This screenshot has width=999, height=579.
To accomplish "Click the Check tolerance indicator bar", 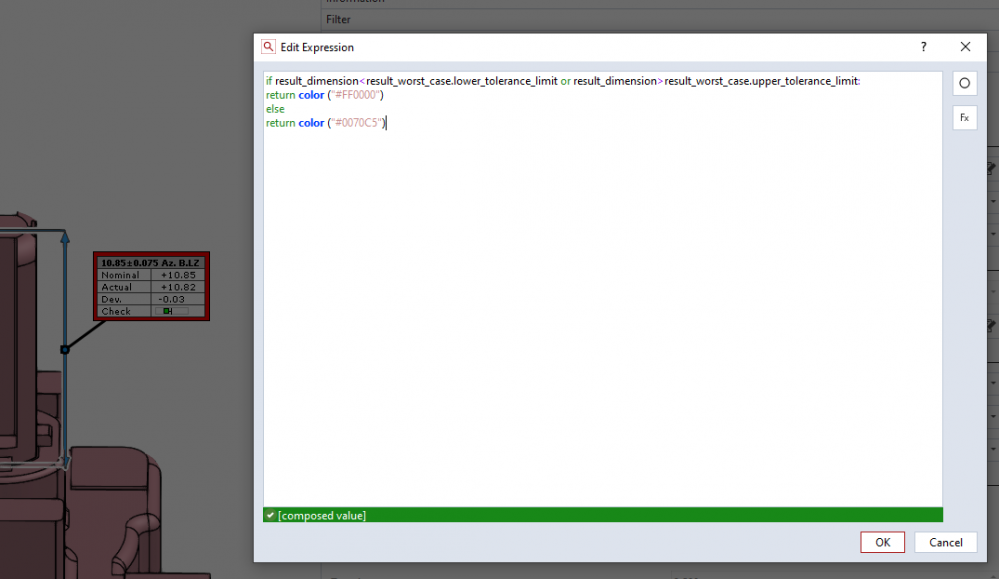I will (175, 311).
